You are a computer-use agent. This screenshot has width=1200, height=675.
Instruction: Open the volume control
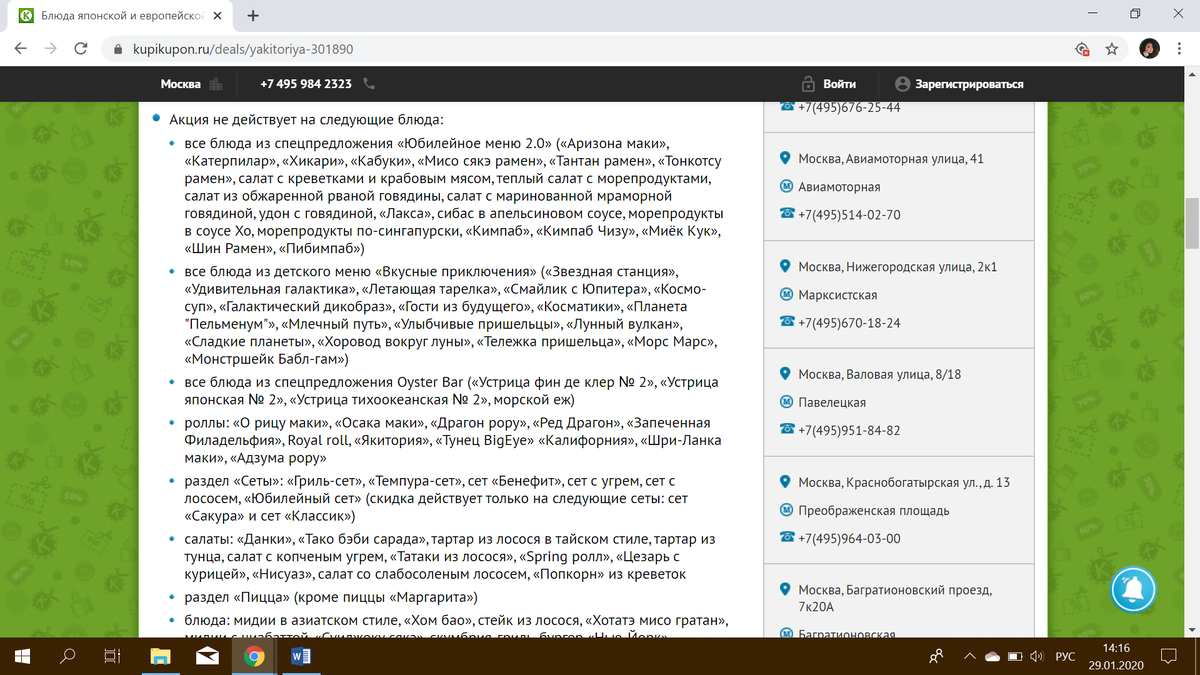(x=1038, y=657)
